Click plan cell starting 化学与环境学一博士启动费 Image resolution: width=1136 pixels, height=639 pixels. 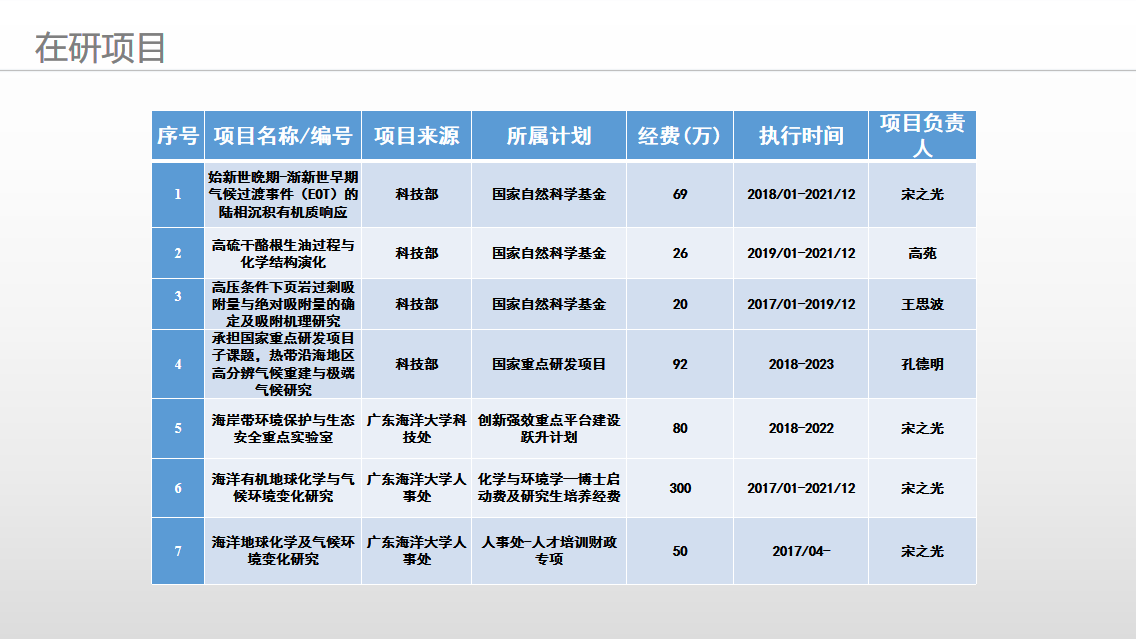coord(549,488)
